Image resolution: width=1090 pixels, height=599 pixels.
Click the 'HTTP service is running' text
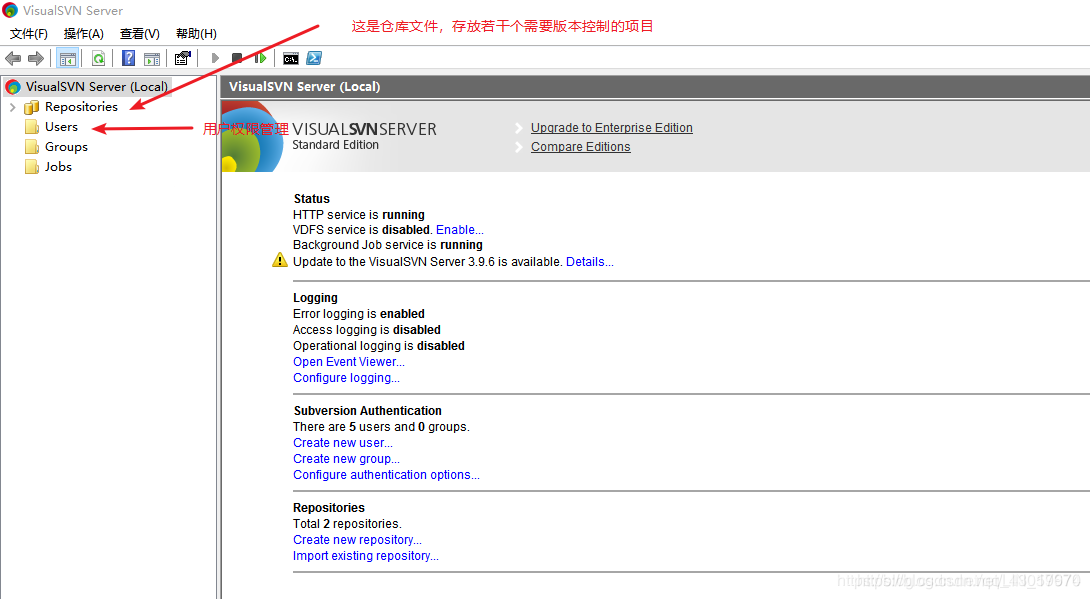pos(359,215)
